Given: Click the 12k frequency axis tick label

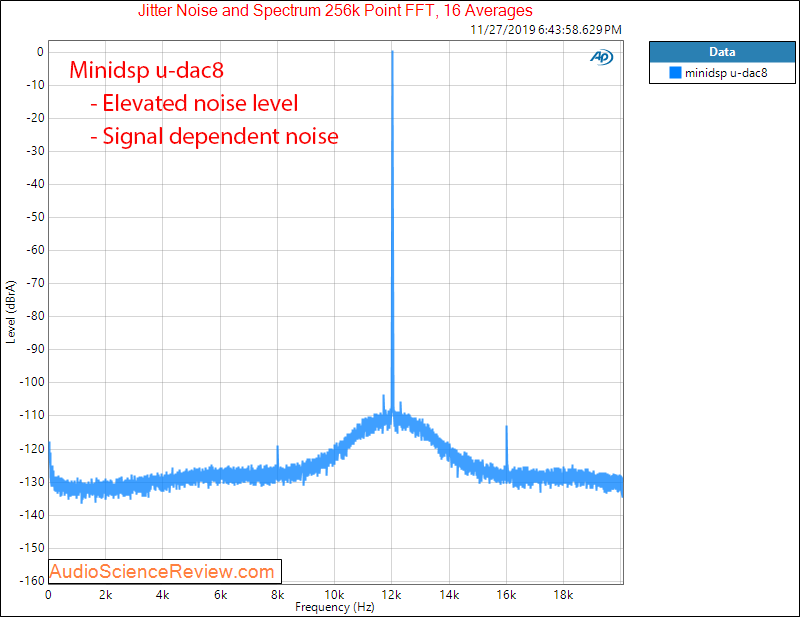Looking at the screenshot, I should coord(391,595).
